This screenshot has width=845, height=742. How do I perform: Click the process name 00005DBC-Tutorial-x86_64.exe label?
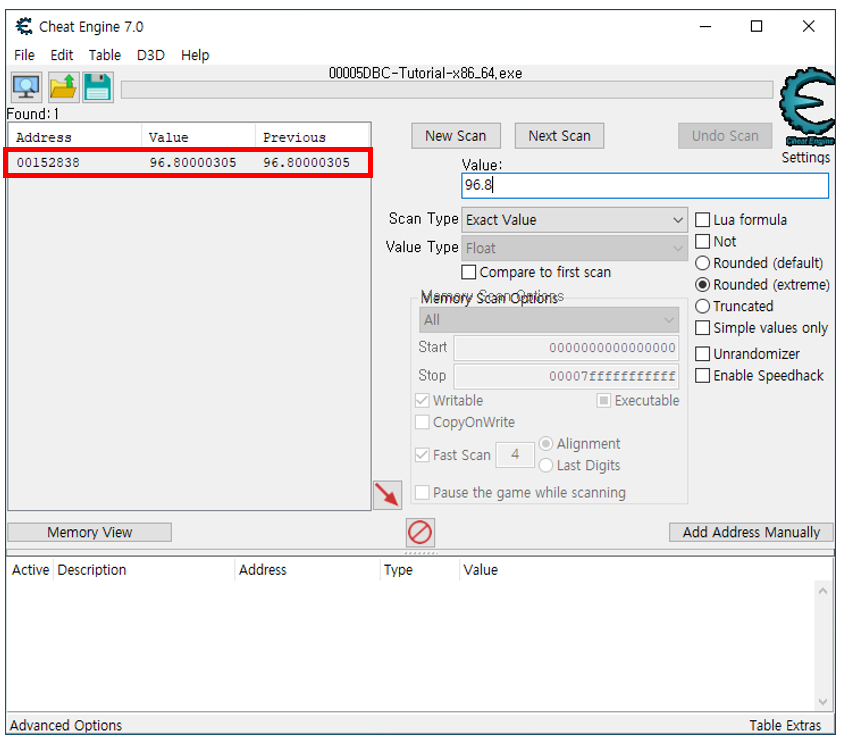coord(425,73)
